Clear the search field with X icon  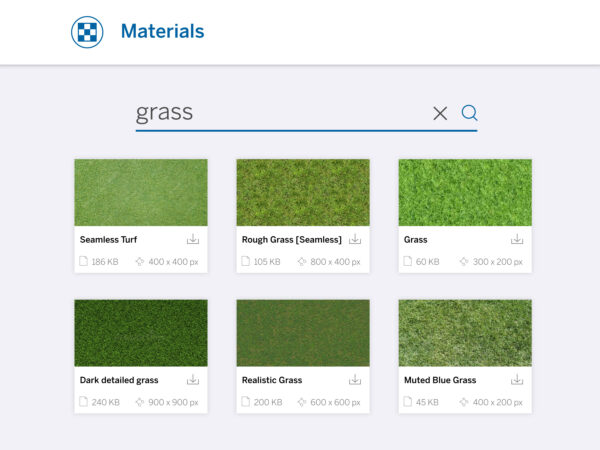tap(440, 113)
